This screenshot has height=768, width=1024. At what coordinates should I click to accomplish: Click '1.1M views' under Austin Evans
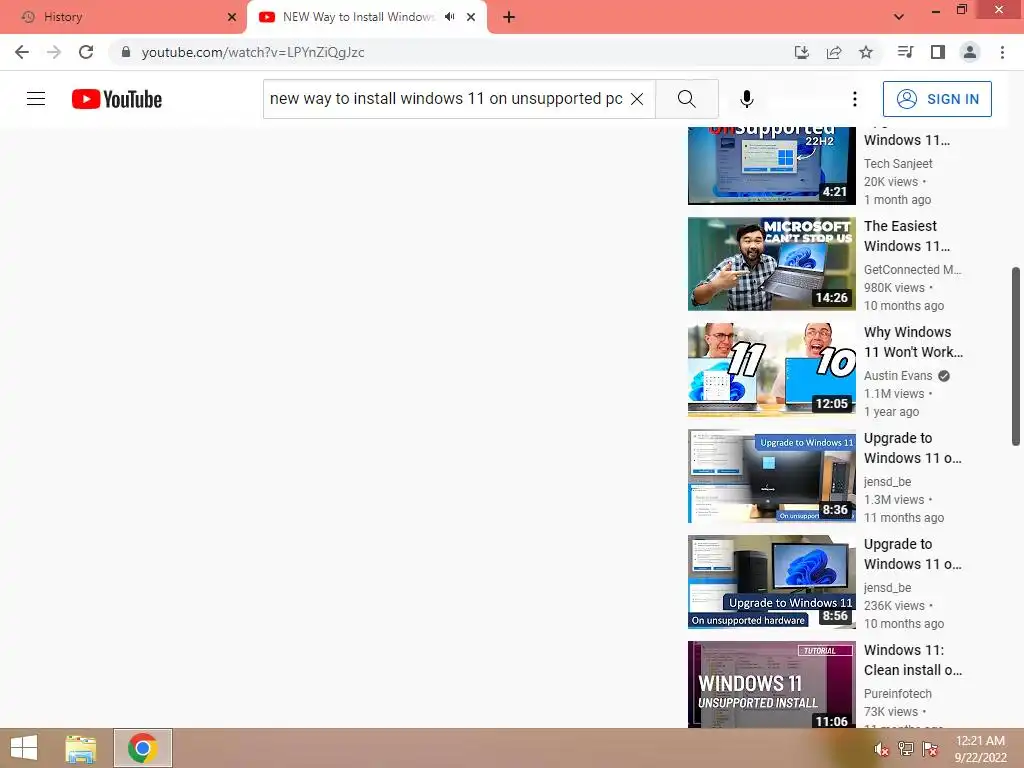[894, 394]
